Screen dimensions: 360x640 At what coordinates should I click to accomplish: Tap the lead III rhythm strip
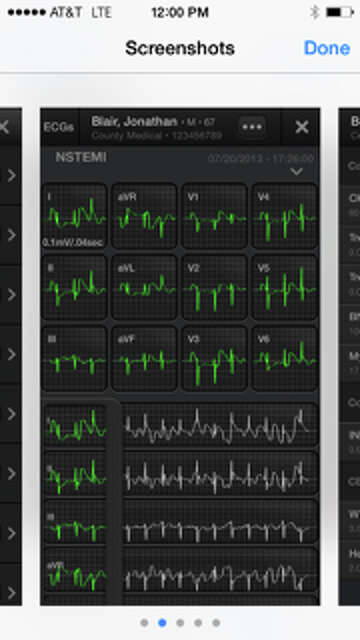220,521
